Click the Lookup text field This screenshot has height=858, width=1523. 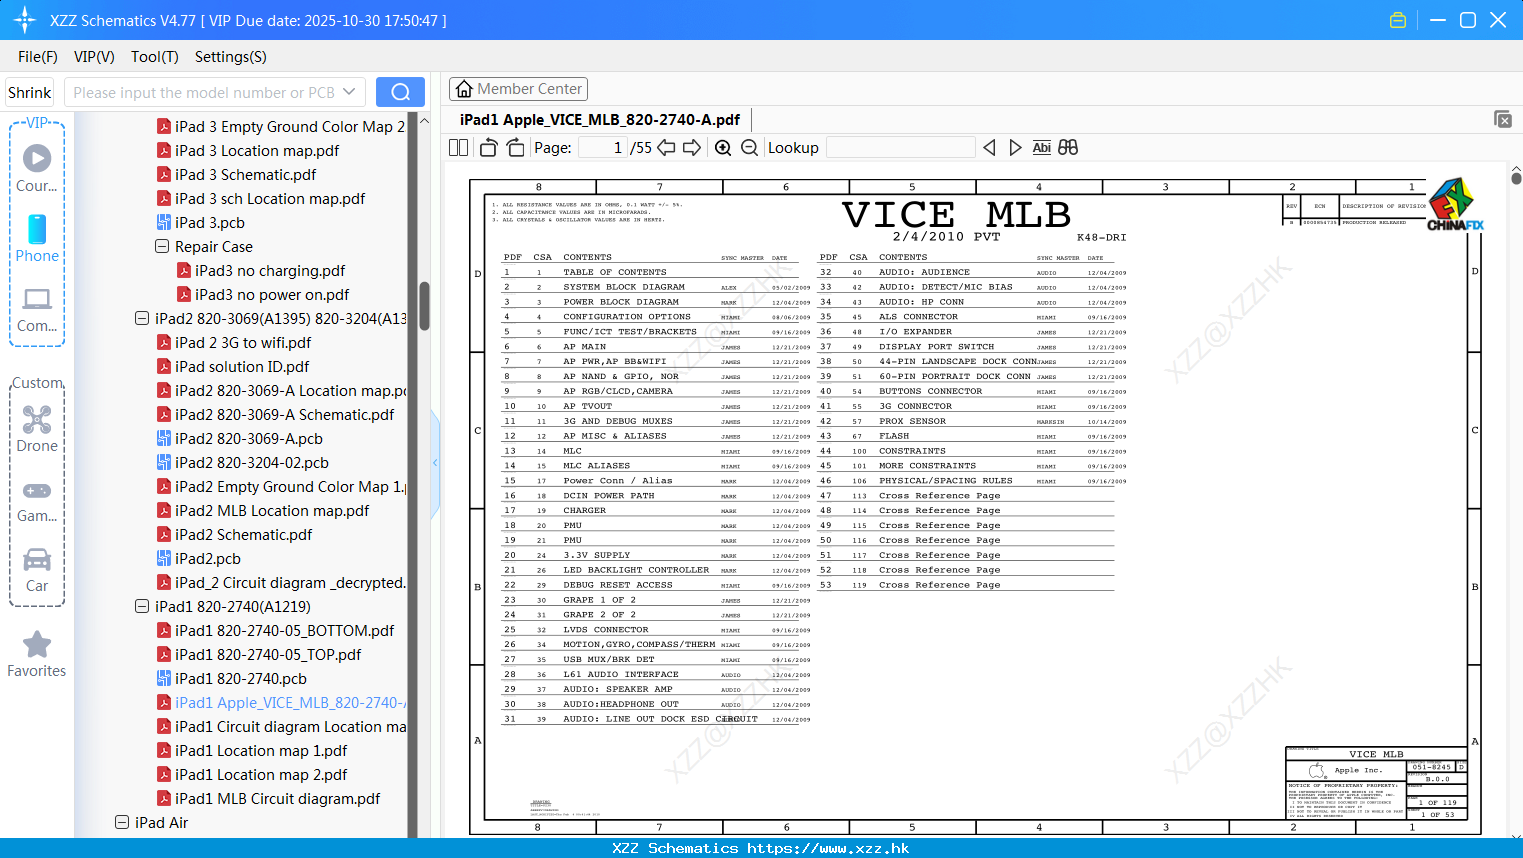point(901,147)
